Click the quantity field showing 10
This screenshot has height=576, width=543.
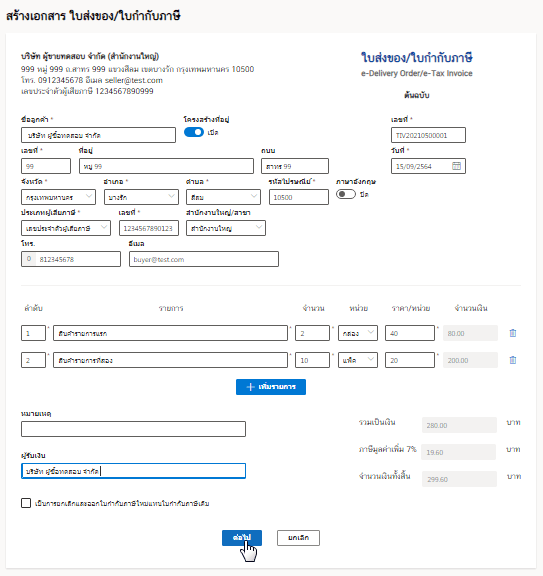[x=312, y=360]
